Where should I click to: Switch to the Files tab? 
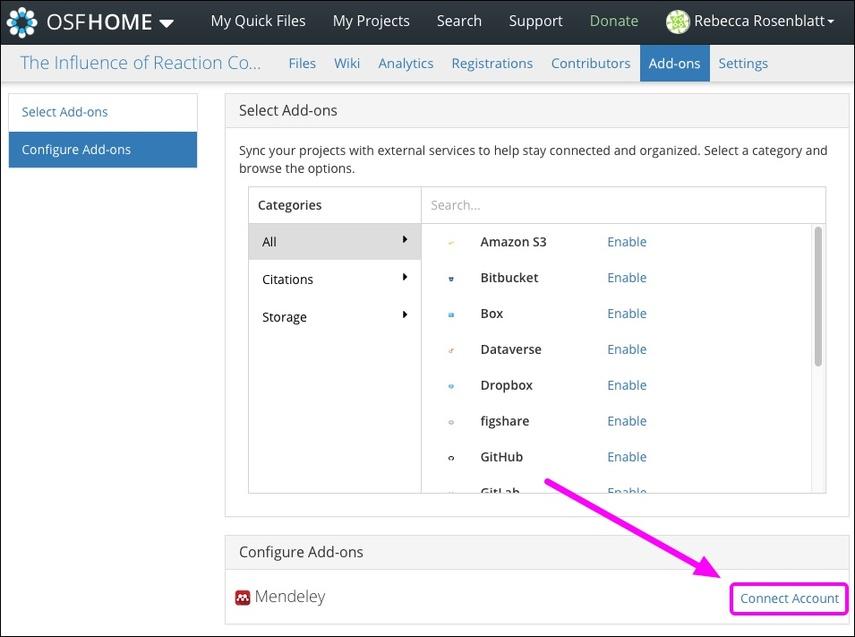[x=302, y=63]
